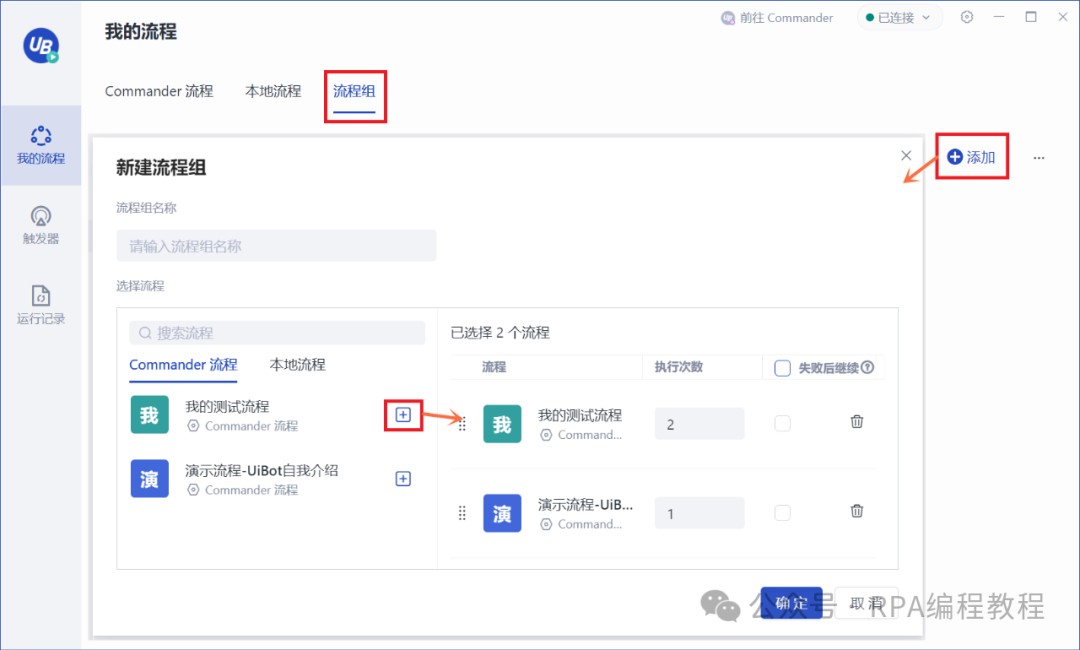Image resolution: width=1080 pixels, height=650 pixels.
Task: Open the 触发器 sidebar section
Action: tap(41, 226)
